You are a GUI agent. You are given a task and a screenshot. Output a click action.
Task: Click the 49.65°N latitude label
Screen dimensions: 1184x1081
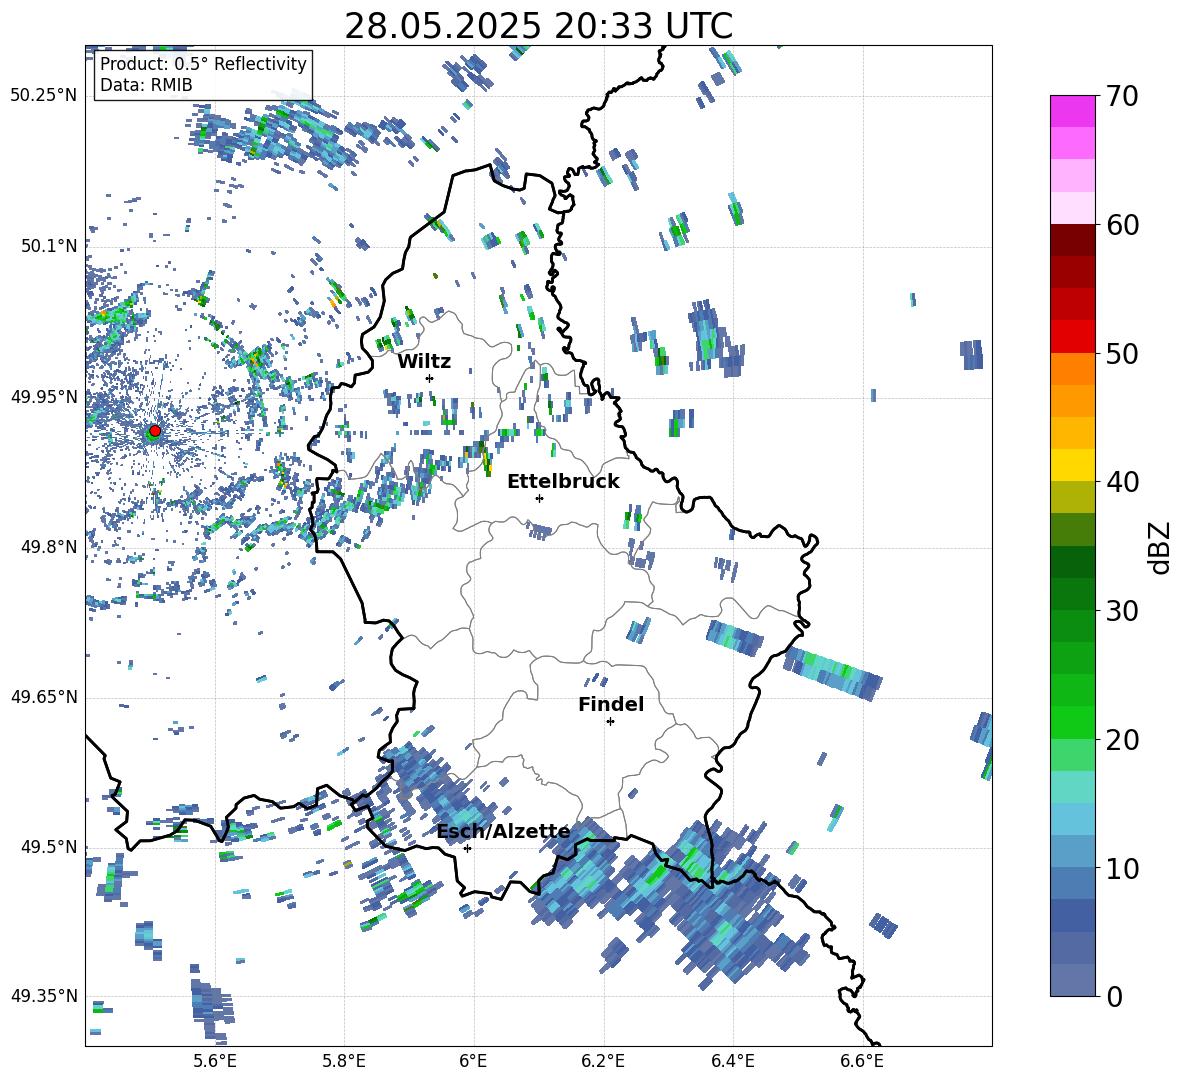(44, 697)
